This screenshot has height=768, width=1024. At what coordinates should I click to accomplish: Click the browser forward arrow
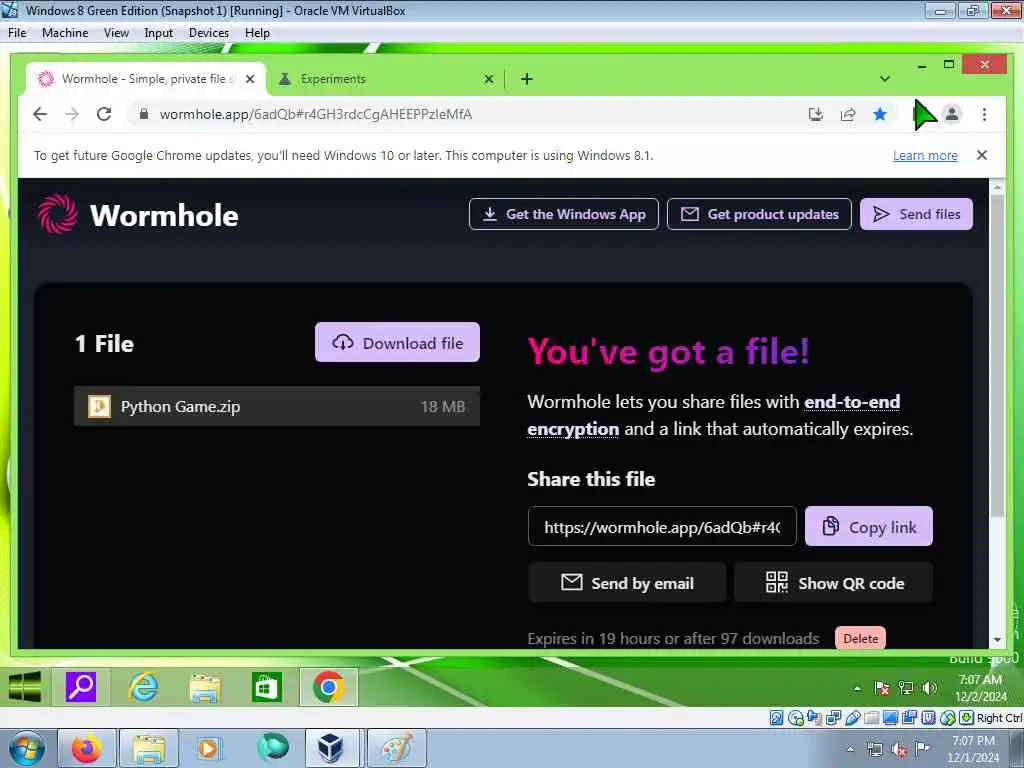72,114
